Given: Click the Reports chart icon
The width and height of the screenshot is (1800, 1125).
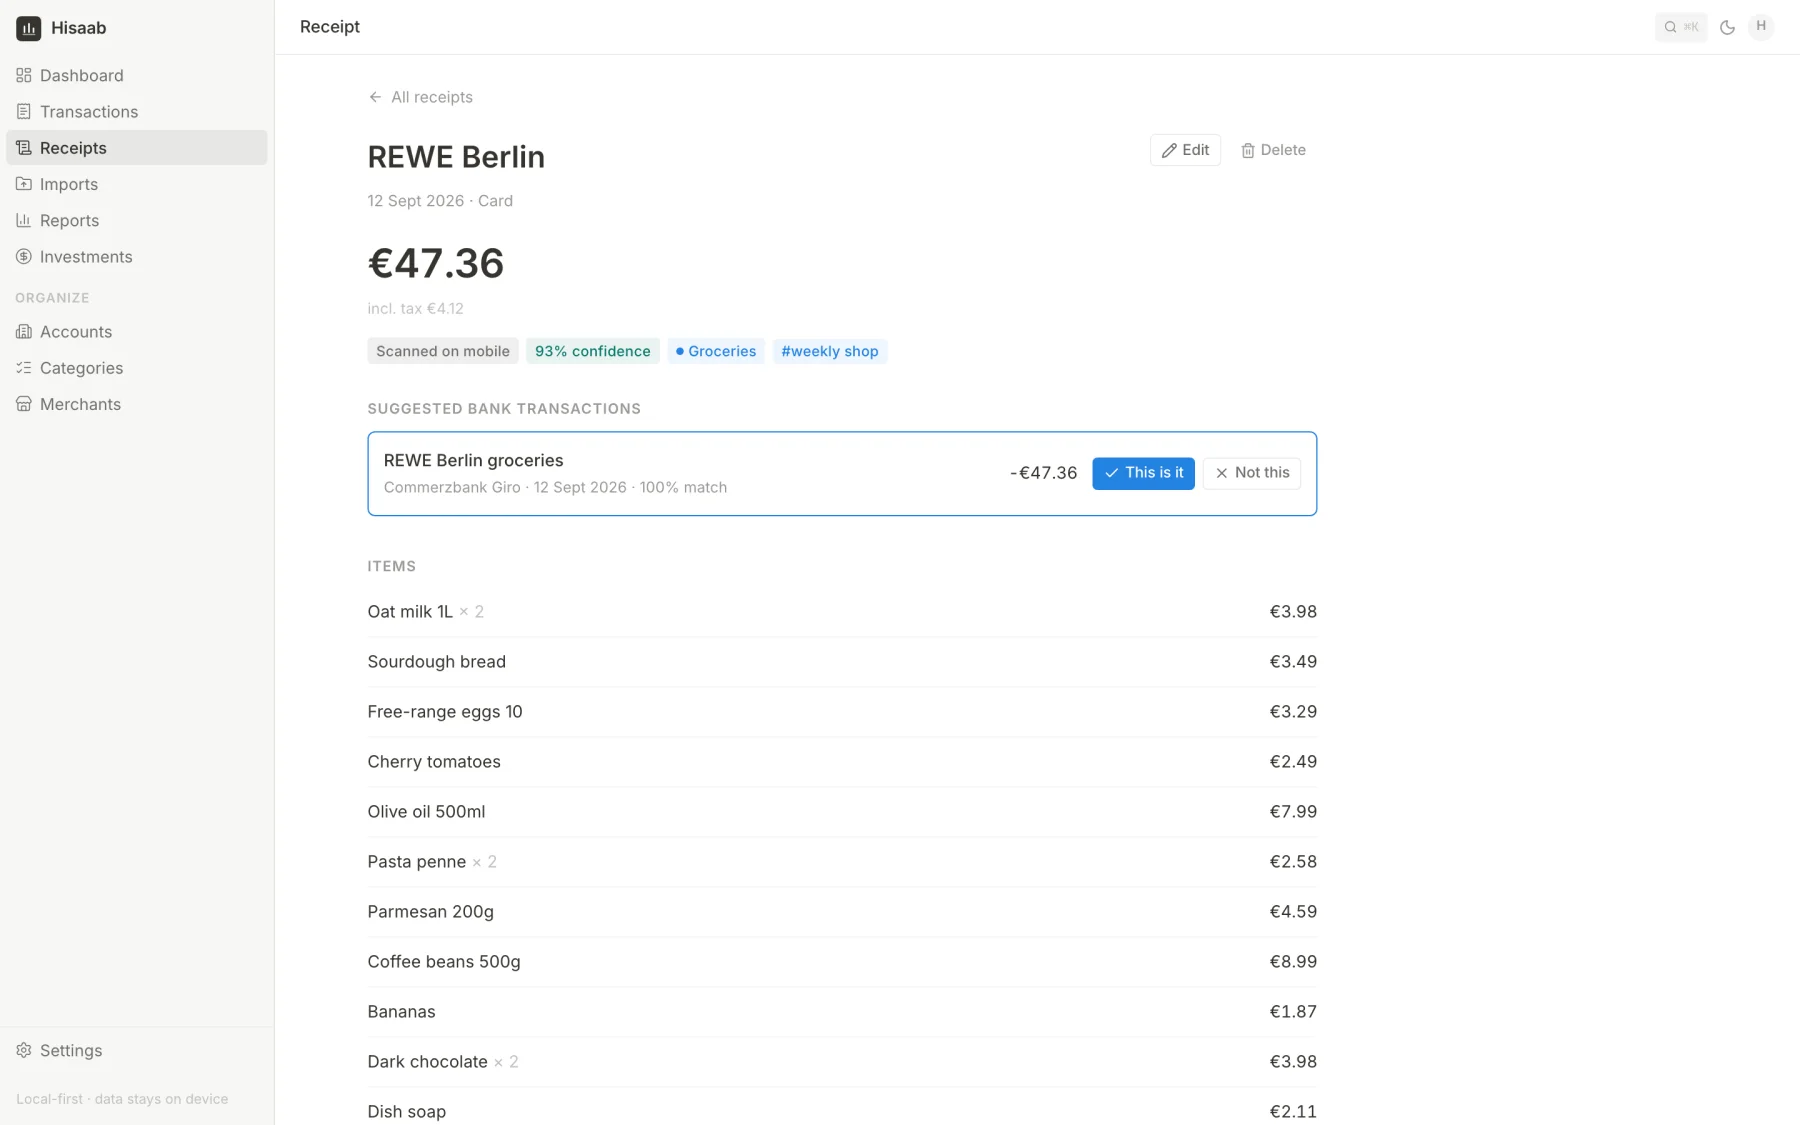Looking at the screenshot, I should click(24, 220).
